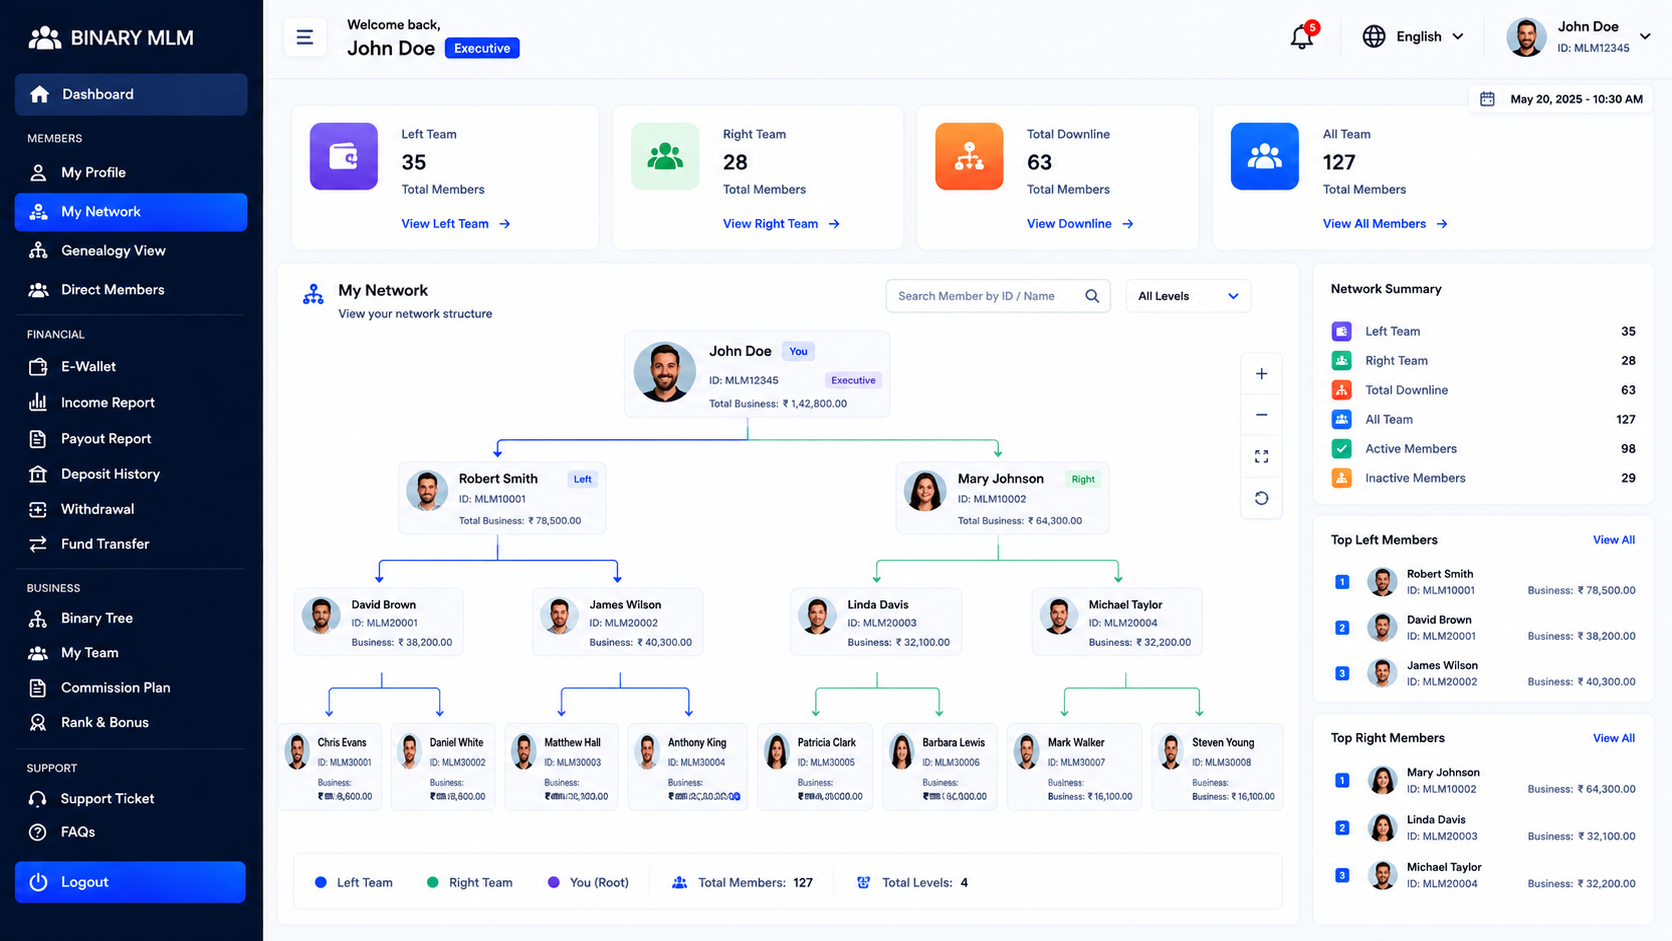Toggle fullscreen view of network tree
1672x941 pixels.
click(x=1262, y=456)
